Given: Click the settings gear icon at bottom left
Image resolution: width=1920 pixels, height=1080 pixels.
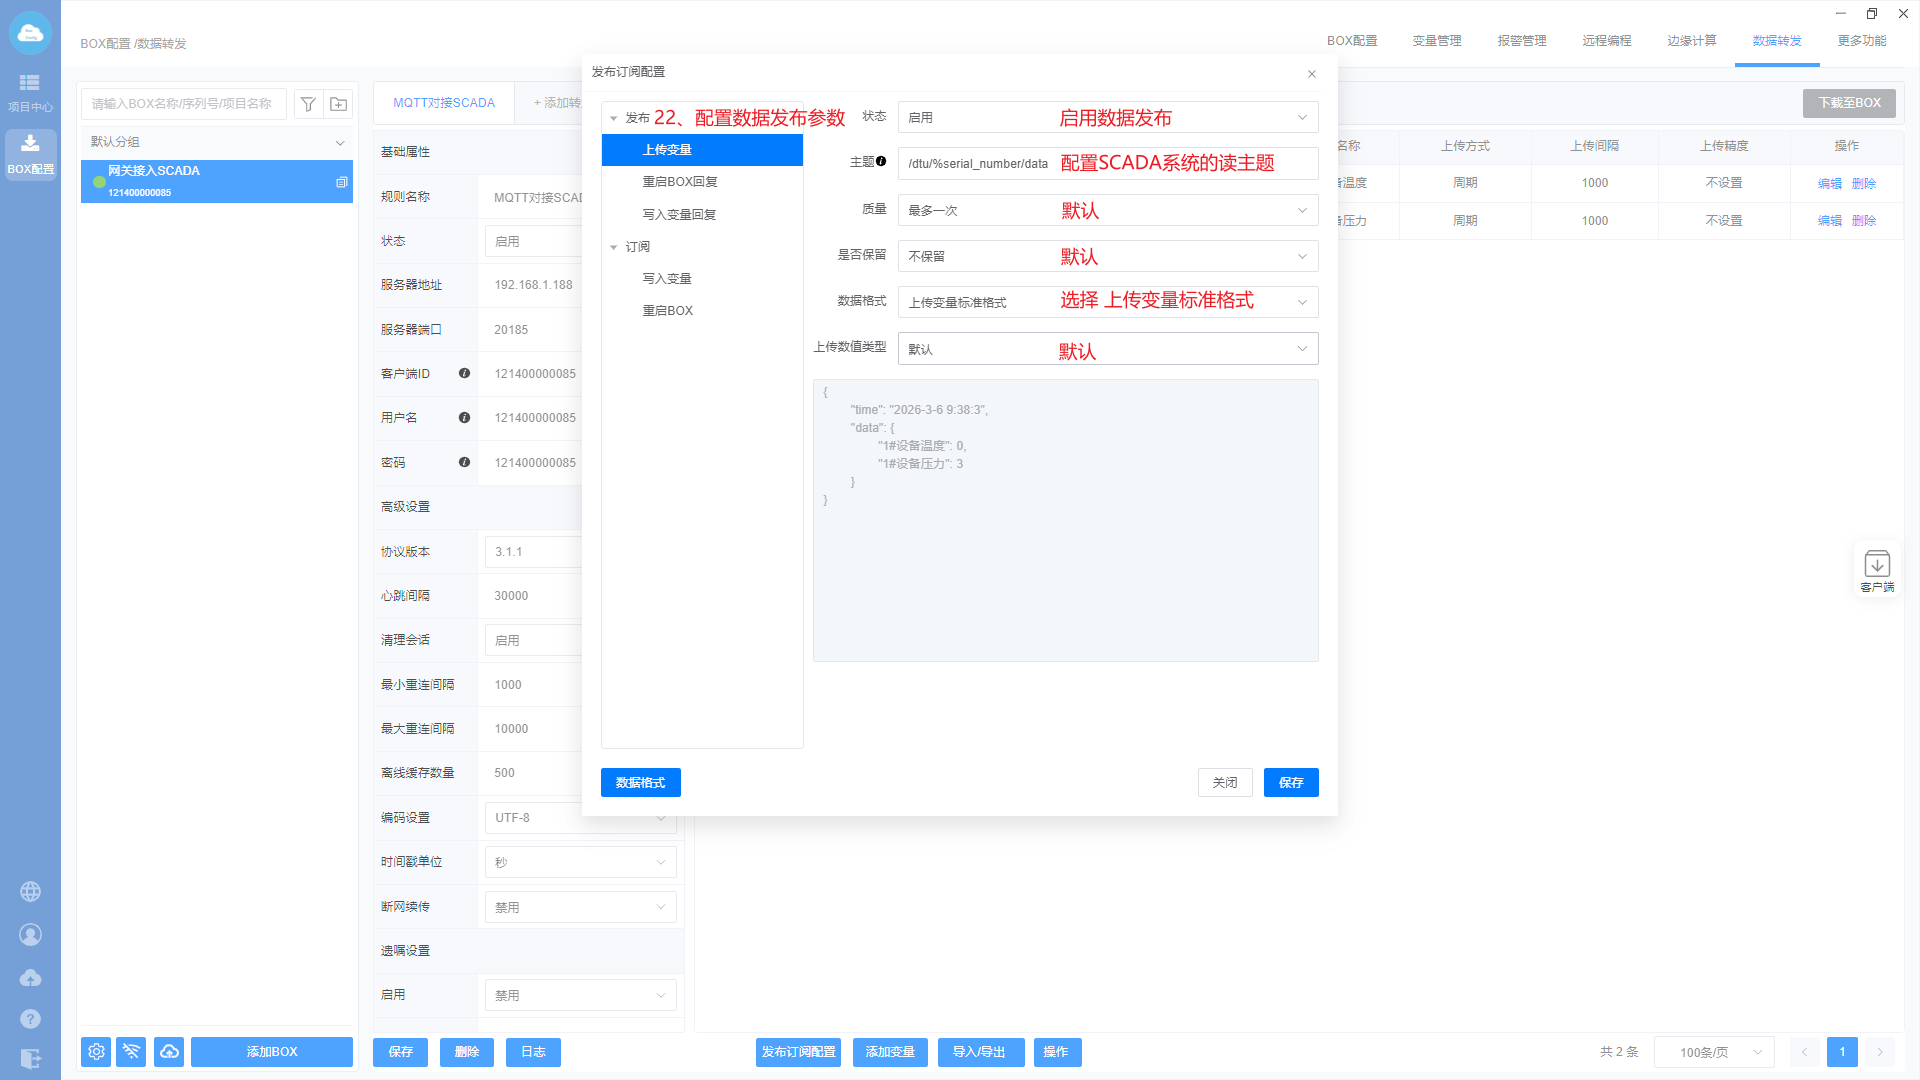Looking at the screenshot, I should [96, 1052].
